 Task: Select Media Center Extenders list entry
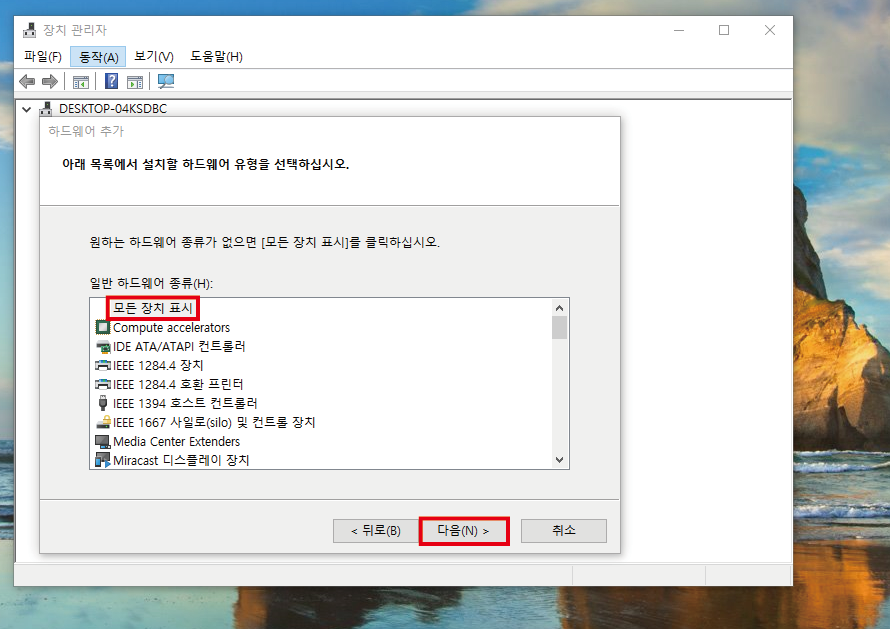(177, 441)
